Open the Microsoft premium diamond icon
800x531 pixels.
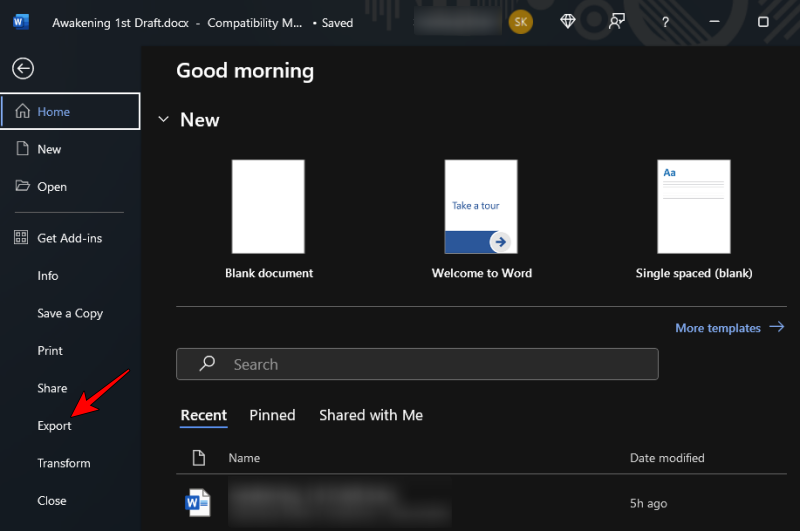click(568, 22)
